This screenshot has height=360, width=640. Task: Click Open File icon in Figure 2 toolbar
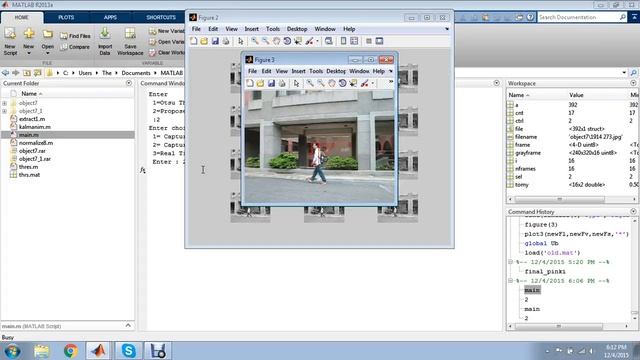pos(204,41)
